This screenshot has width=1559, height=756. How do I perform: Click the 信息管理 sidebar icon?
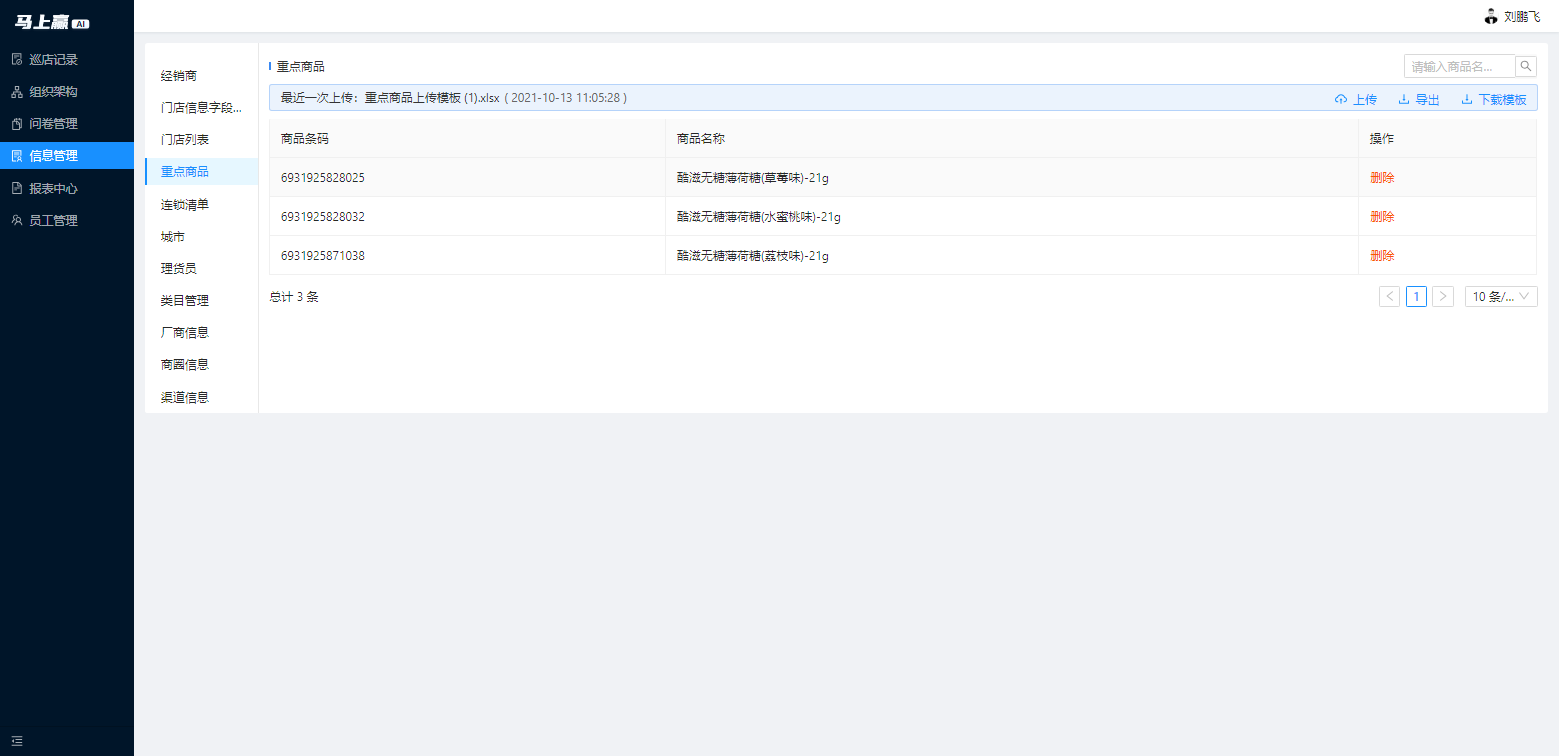point(17,156)
